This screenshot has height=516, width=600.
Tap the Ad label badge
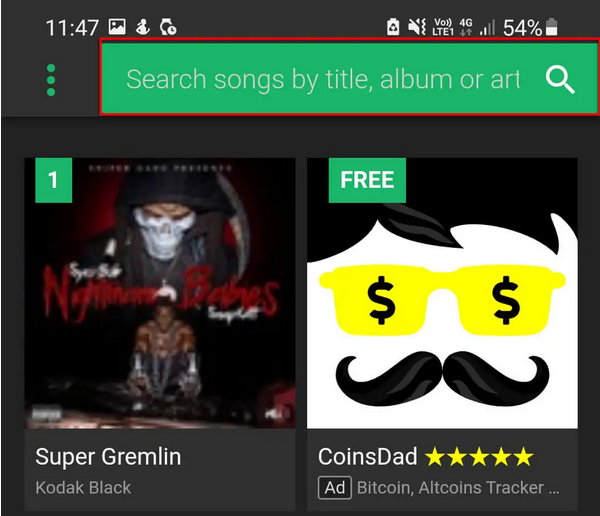coord(335,488)
